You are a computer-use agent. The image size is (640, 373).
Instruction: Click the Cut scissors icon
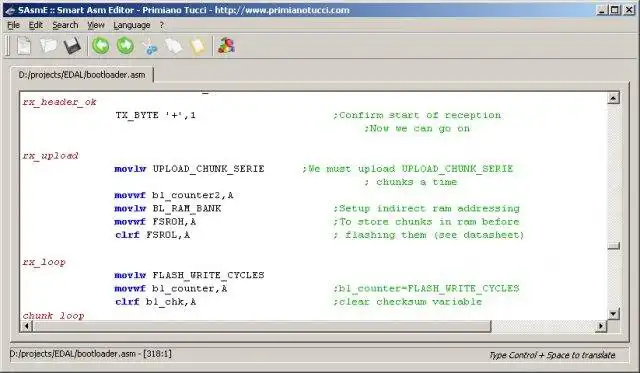(150, 46)
